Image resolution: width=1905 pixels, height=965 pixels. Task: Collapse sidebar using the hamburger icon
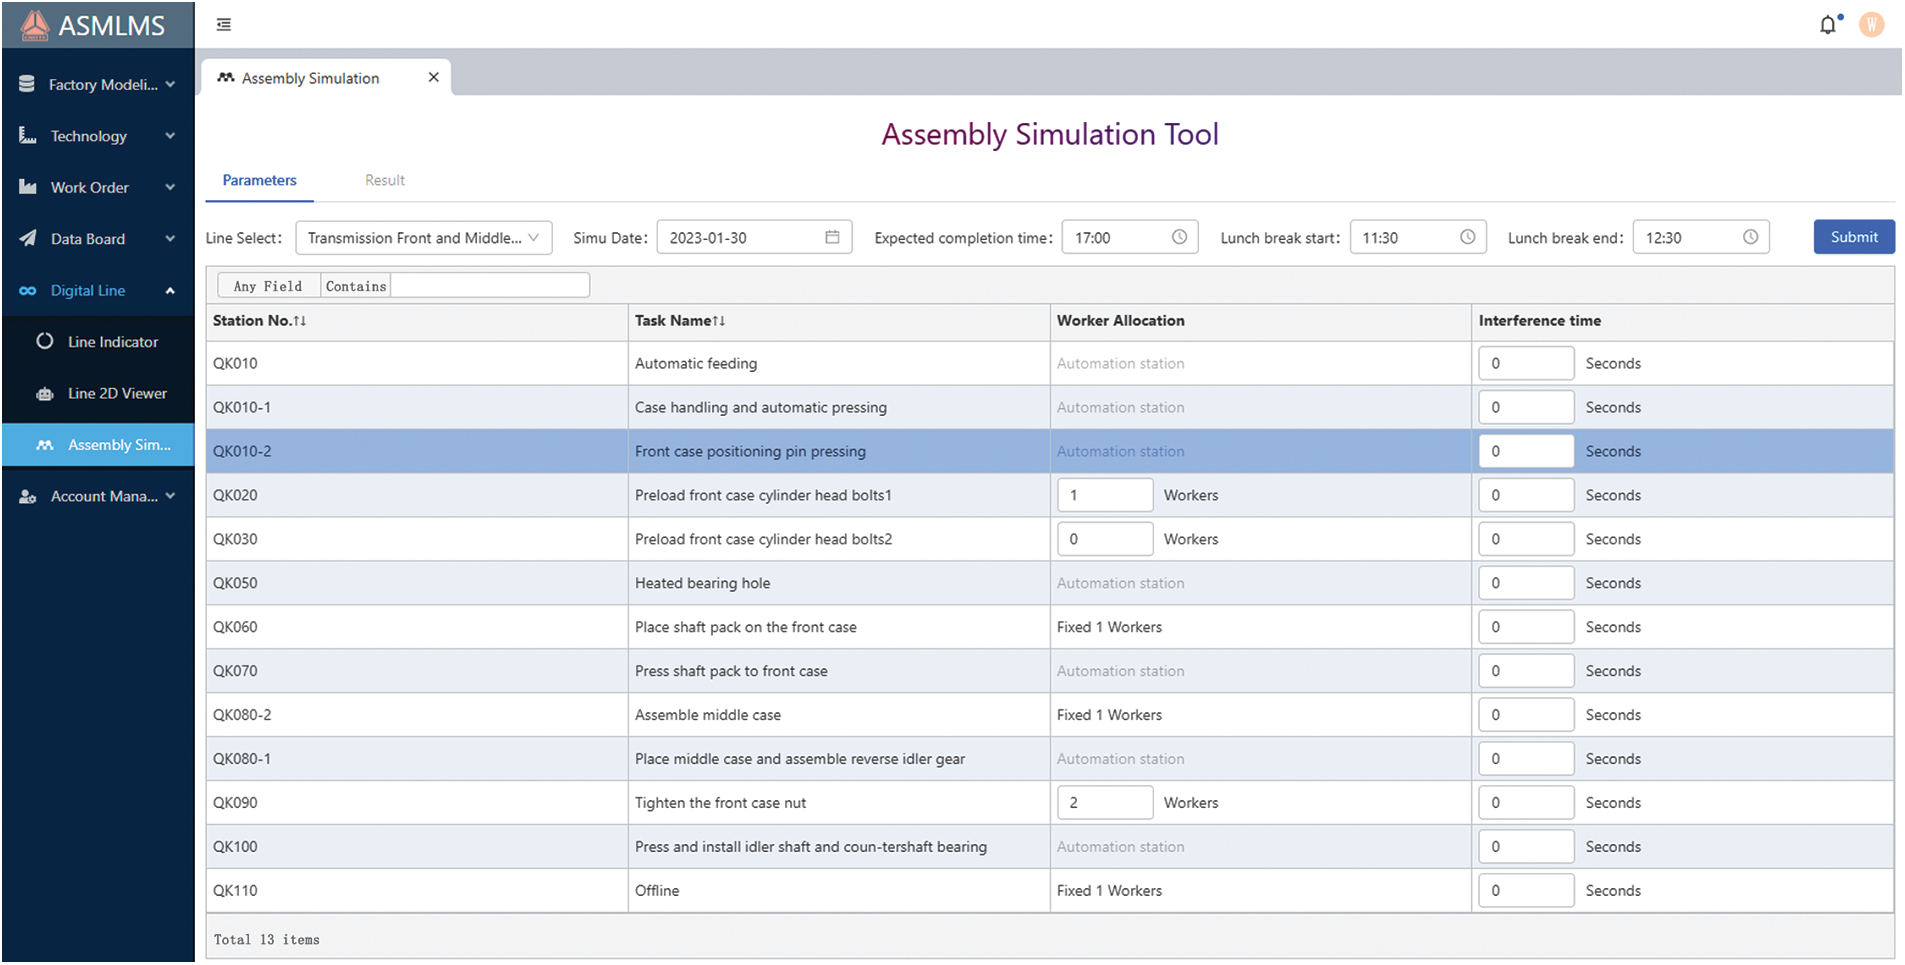pyautogui.click(x=224, y=25)
